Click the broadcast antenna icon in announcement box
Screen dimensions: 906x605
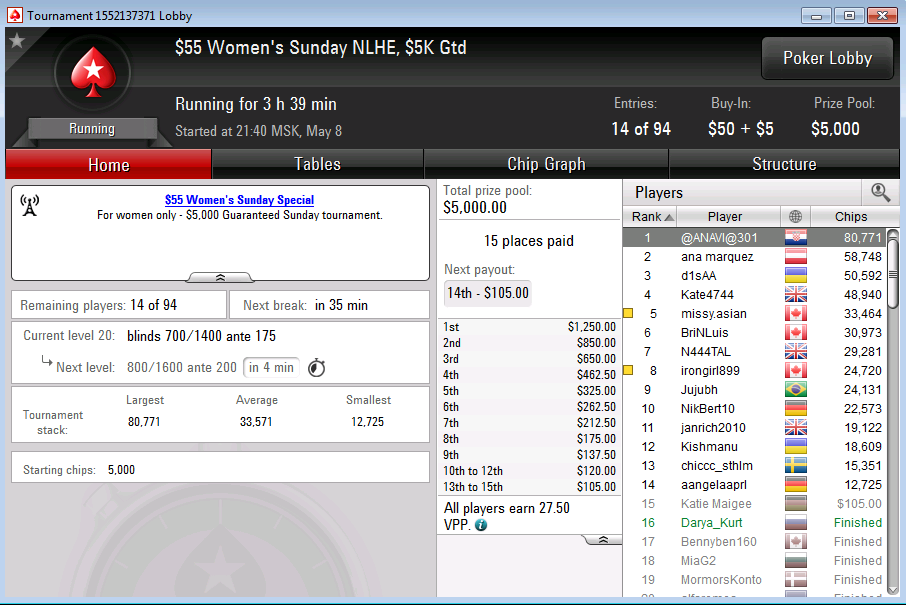29,206
